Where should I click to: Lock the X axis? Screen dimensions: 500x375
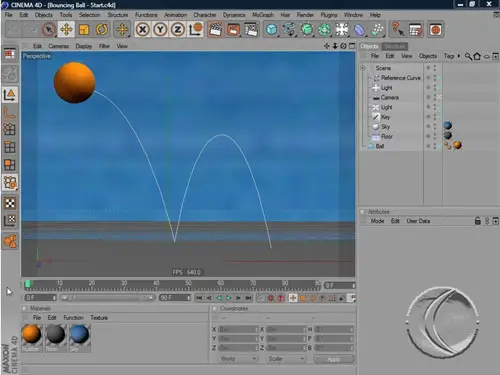click(x=143, y=30)
